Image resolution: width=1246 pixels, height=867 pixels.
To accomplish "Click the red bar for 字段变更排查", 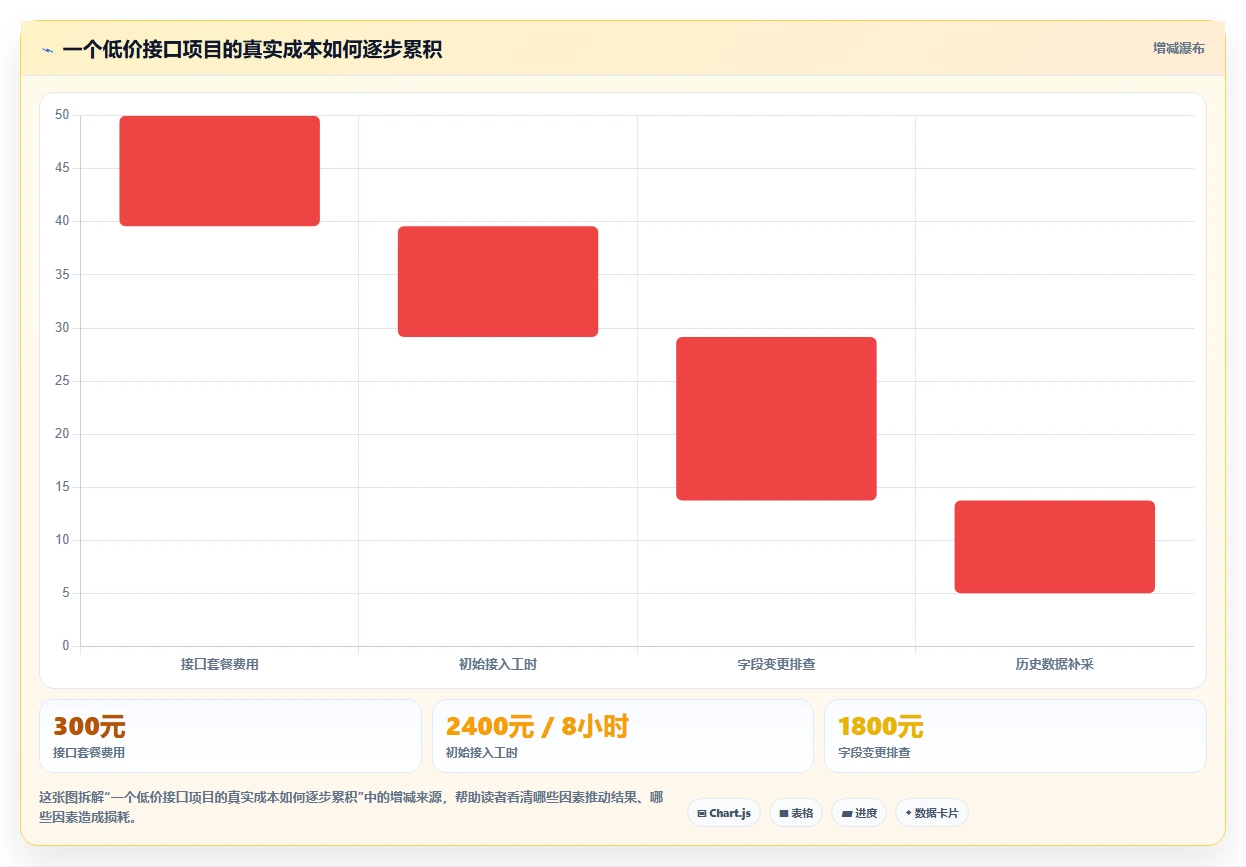I will coord(776,418).
